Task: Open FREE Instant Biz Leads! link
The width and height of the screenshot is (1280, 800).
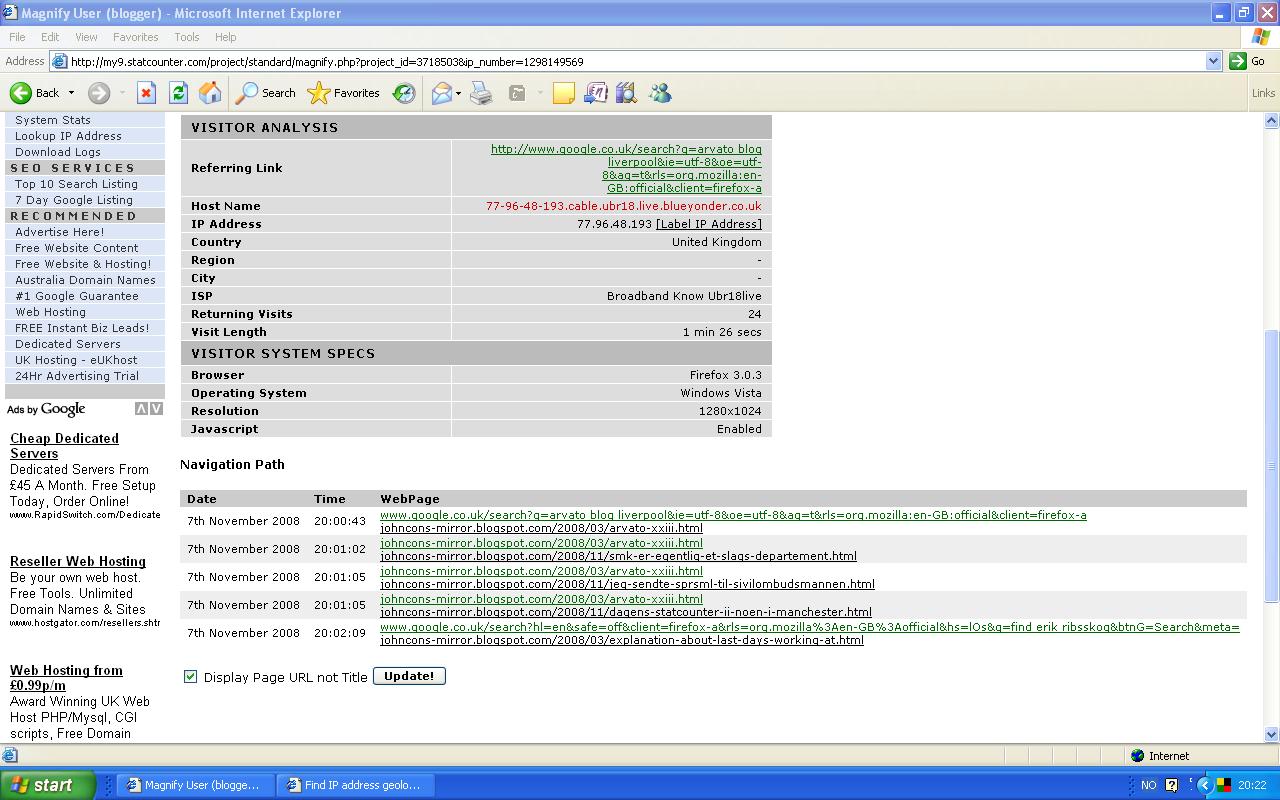Action: point(82,328)
